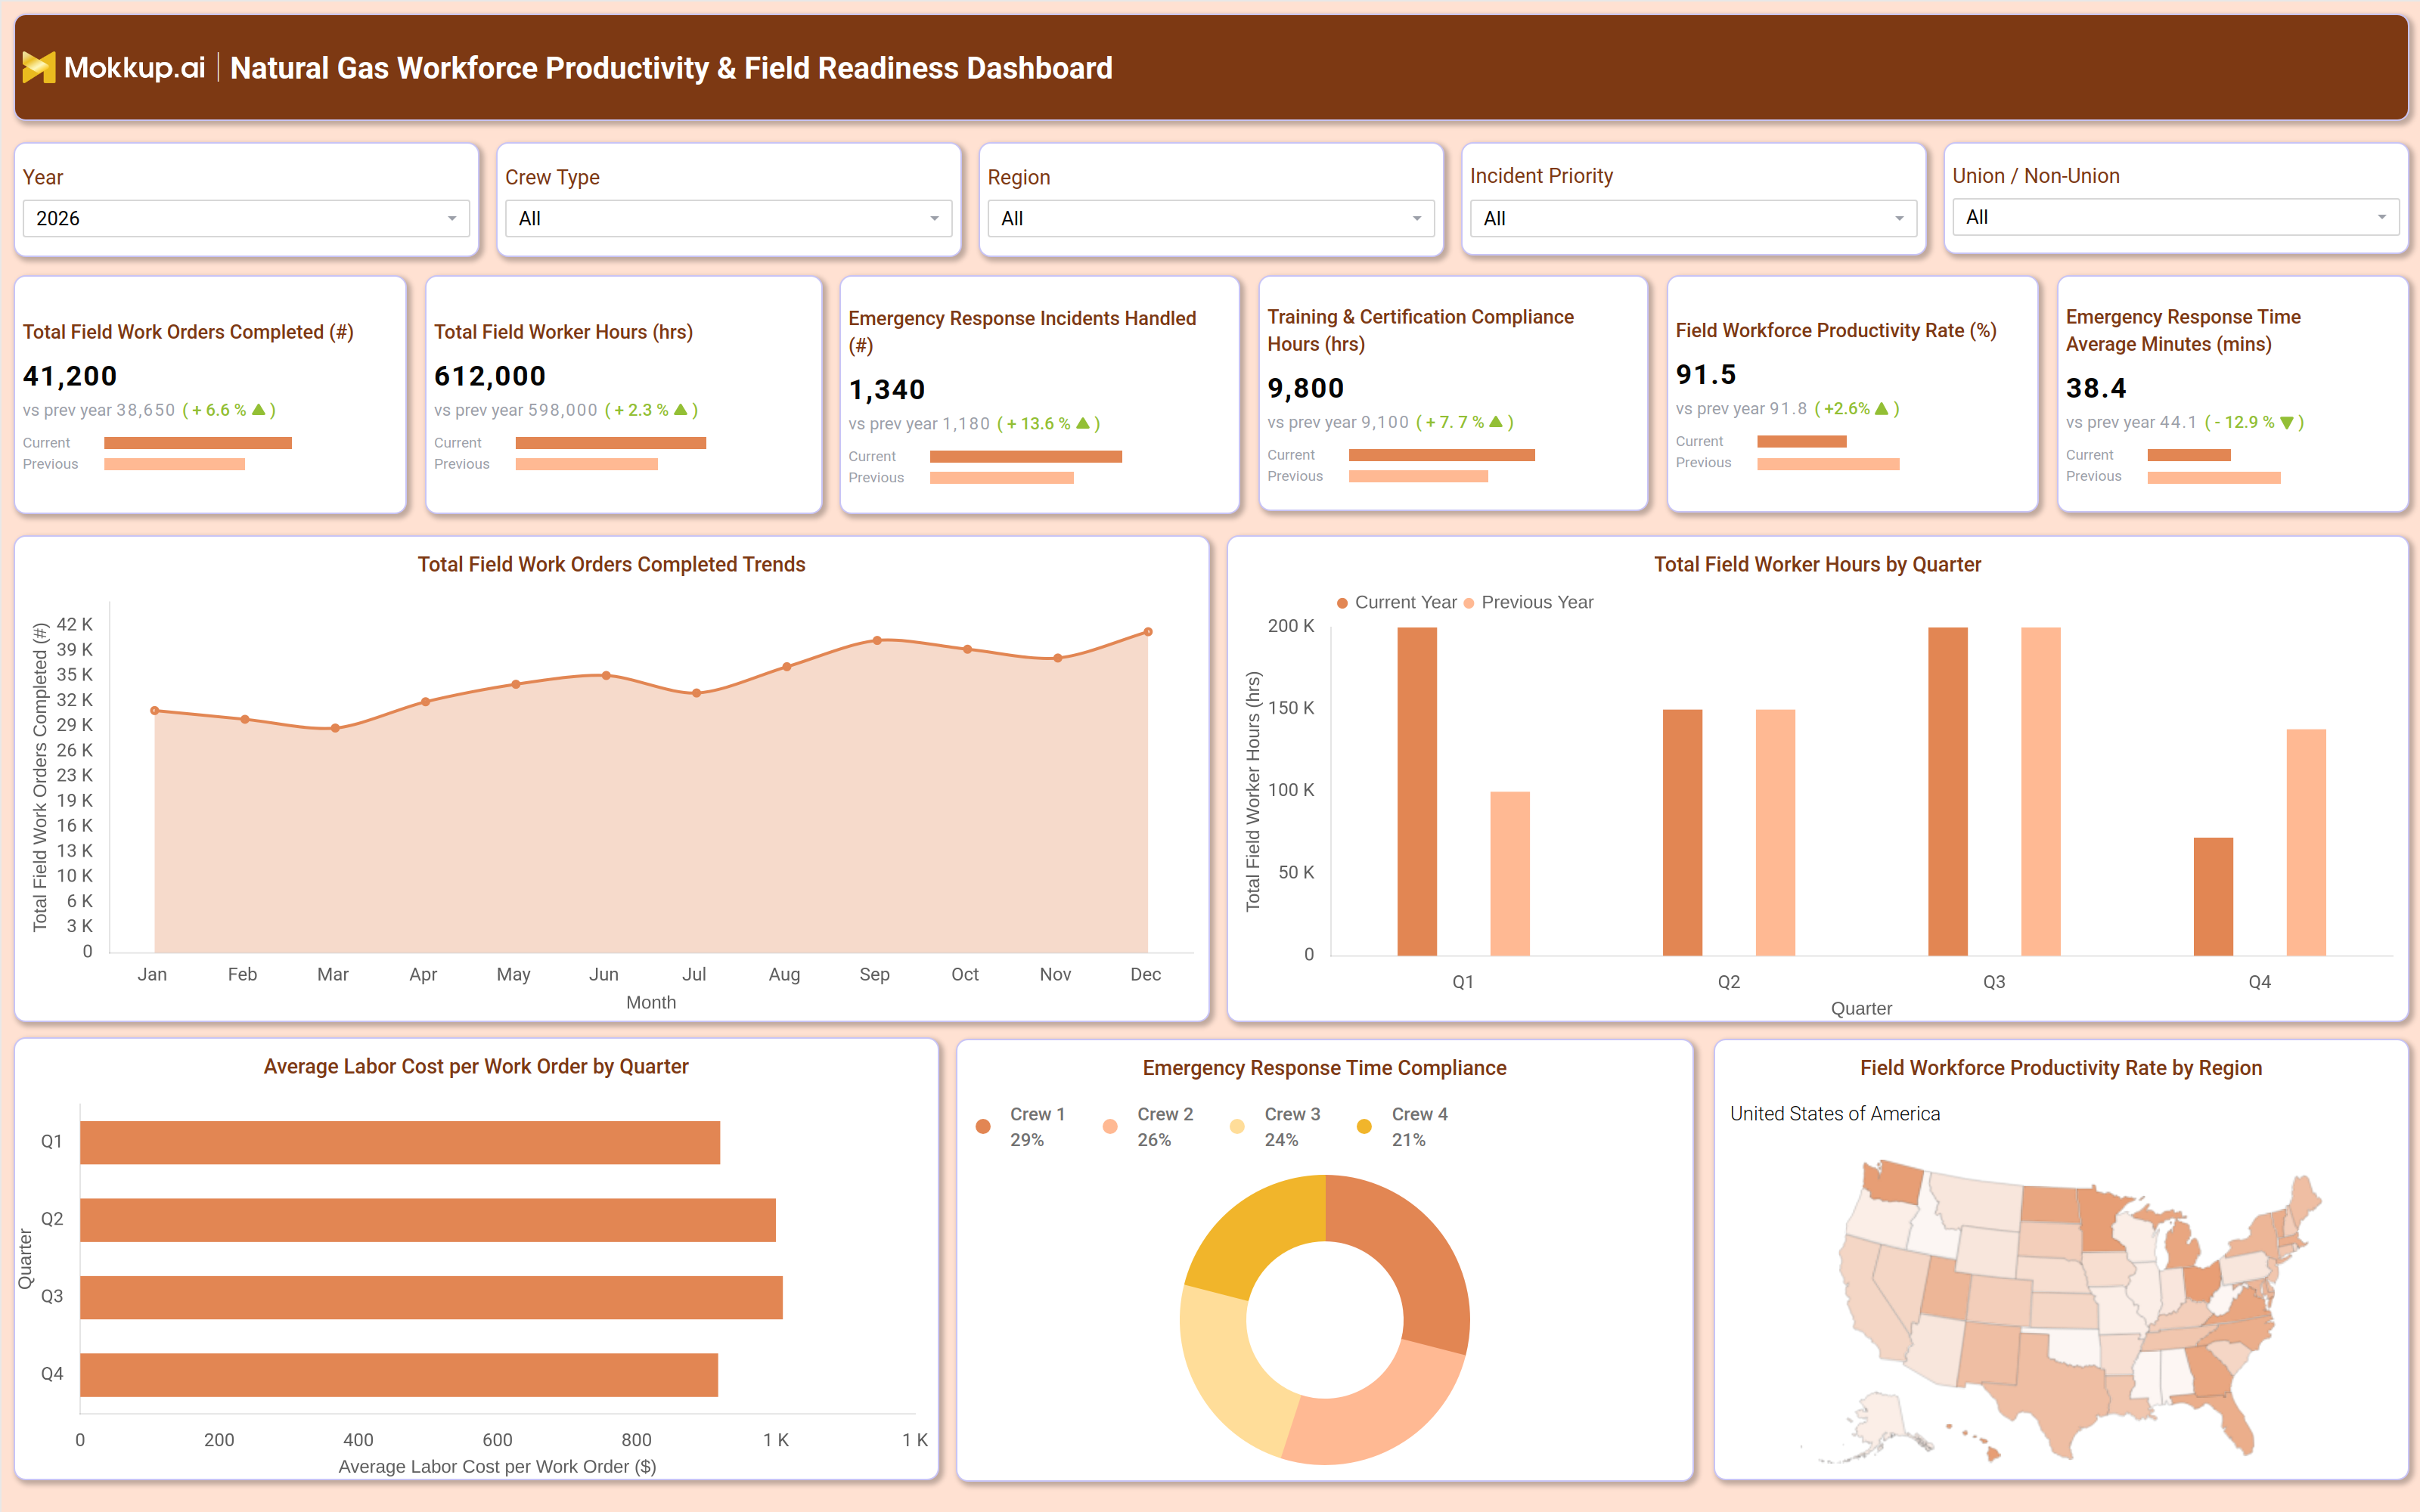2420x1512 pixels.
Task: Click the 38.4 response minutes value
Action: [x=2096, y=388]
